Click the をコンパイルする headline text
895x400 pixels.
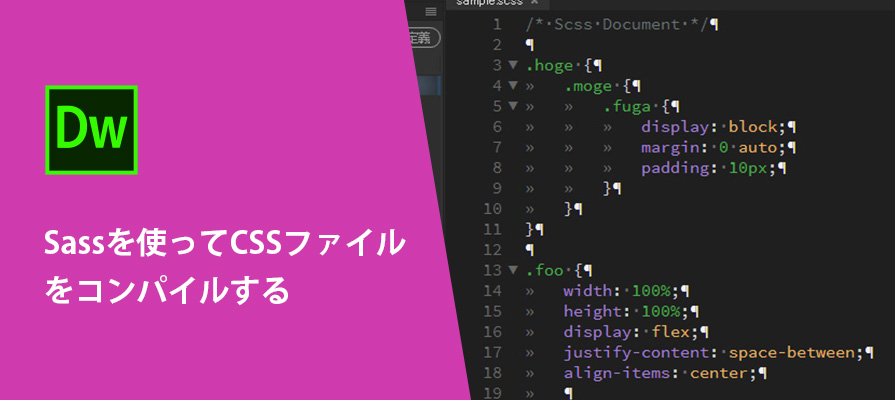(x=167, y=290)
